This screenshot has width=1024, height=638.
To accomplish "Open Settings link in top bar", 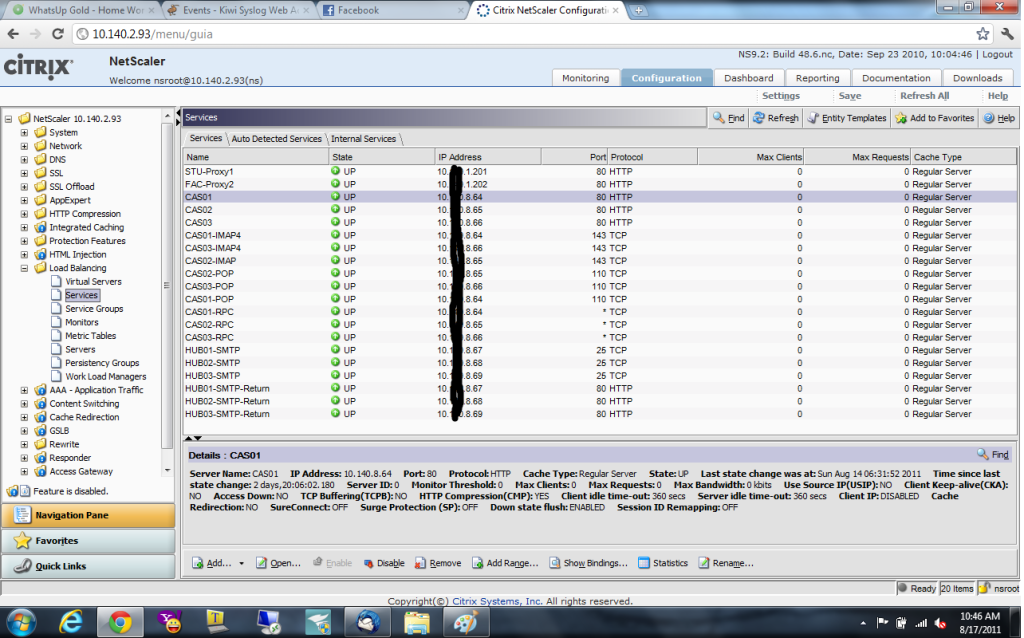I will point(780,95).
